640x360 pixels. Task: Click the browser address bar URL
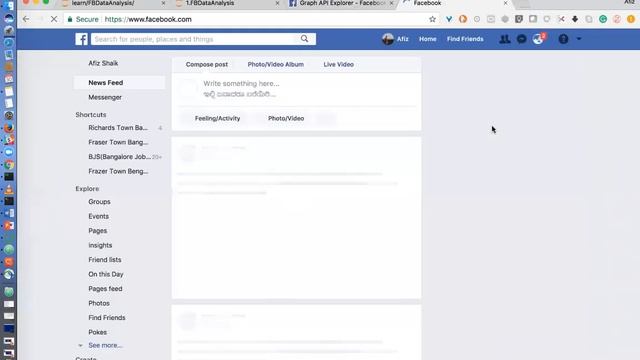point(148,19)
